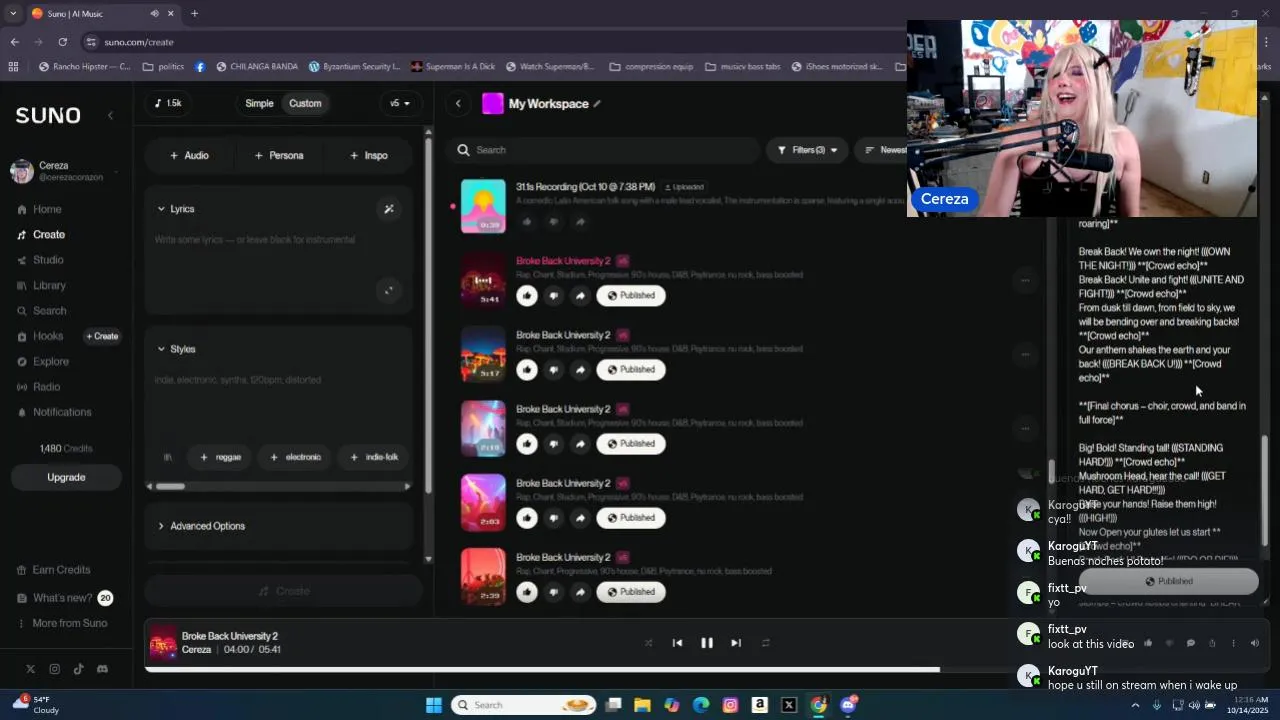Open Library from the sidebar
Image resolution: width=1280 pixels, height=720 pixels.
point(41,286)
